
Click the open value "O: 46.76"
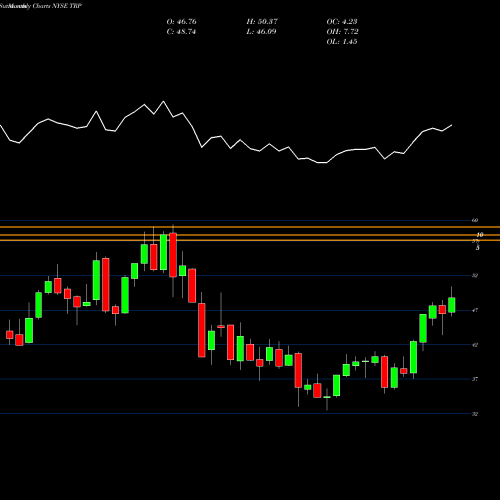[181, 22]
